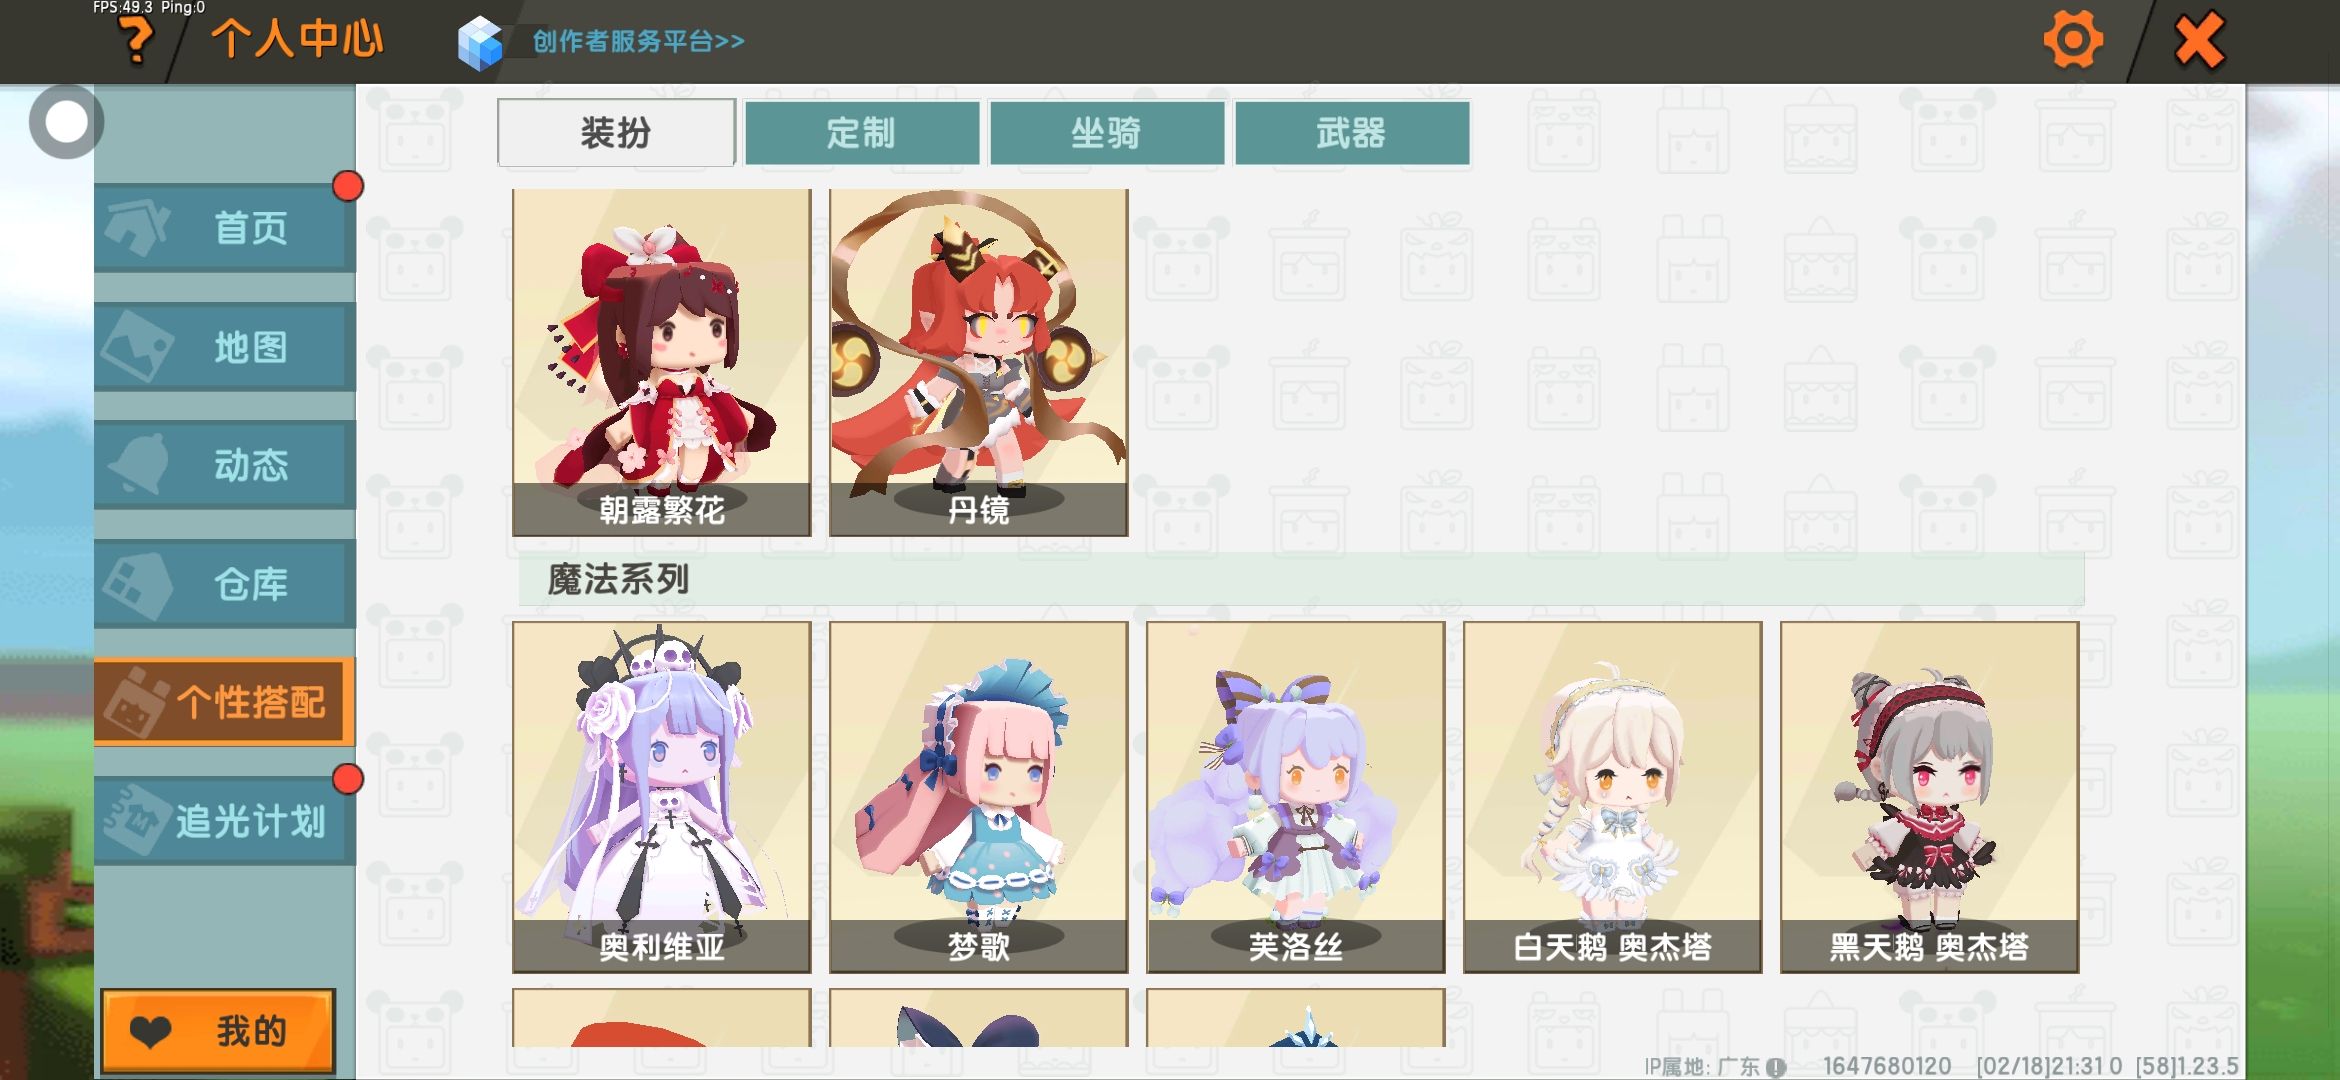
Task: Choose the 奥利维亚 skin card
Action: [662, 797]
